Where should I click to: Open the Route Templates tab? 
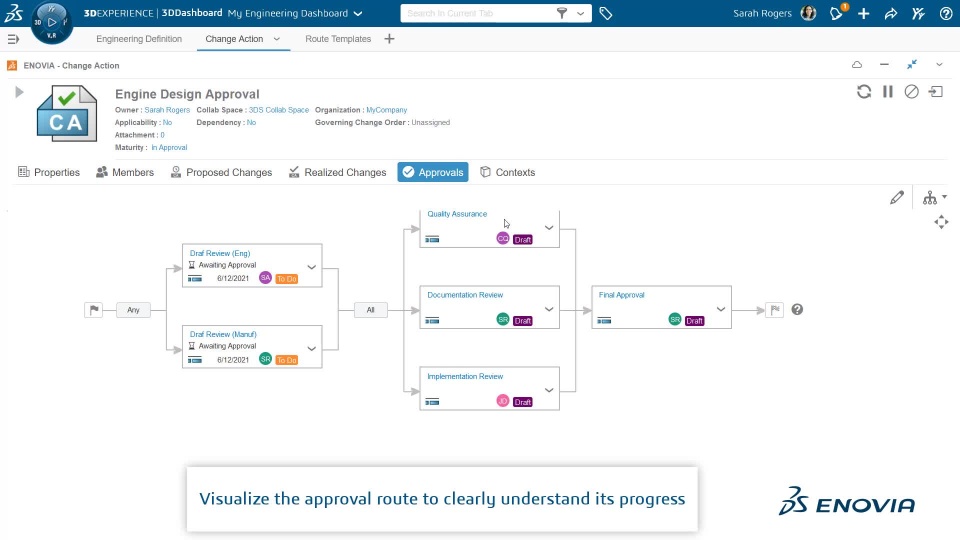338,39
